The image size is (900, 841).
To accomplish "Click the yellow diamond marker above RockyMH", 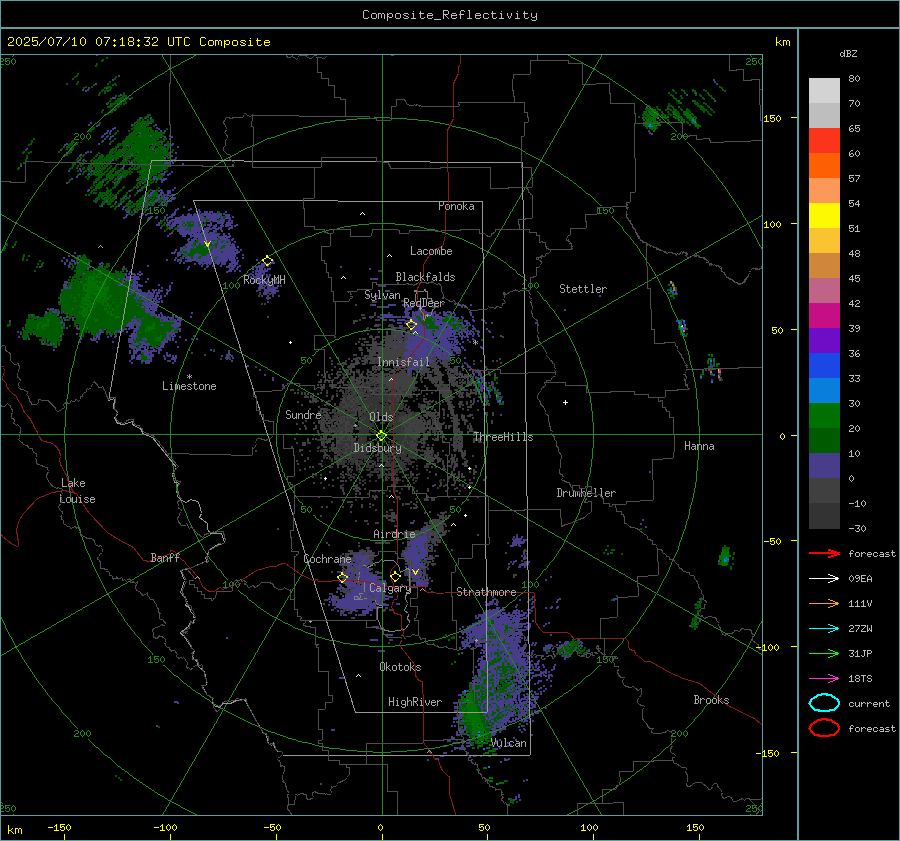I will click(267, 261).
